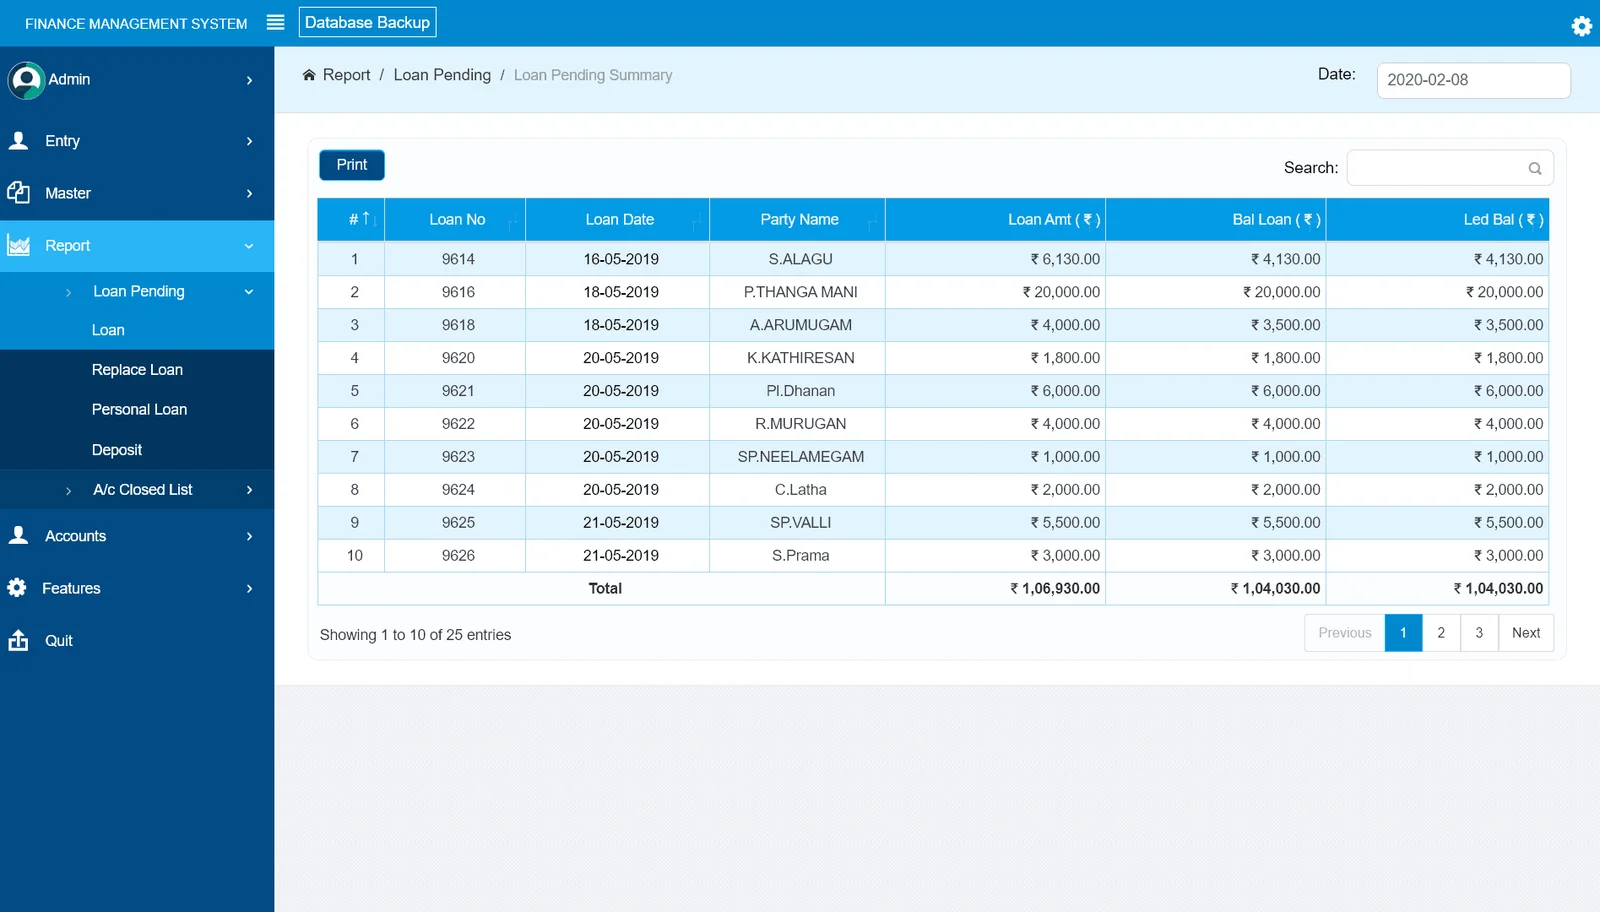This screenshot has width=1600, height=912.
Task: Open Replace Loan report
Action: pyautogui.click(x=137, y=370)
